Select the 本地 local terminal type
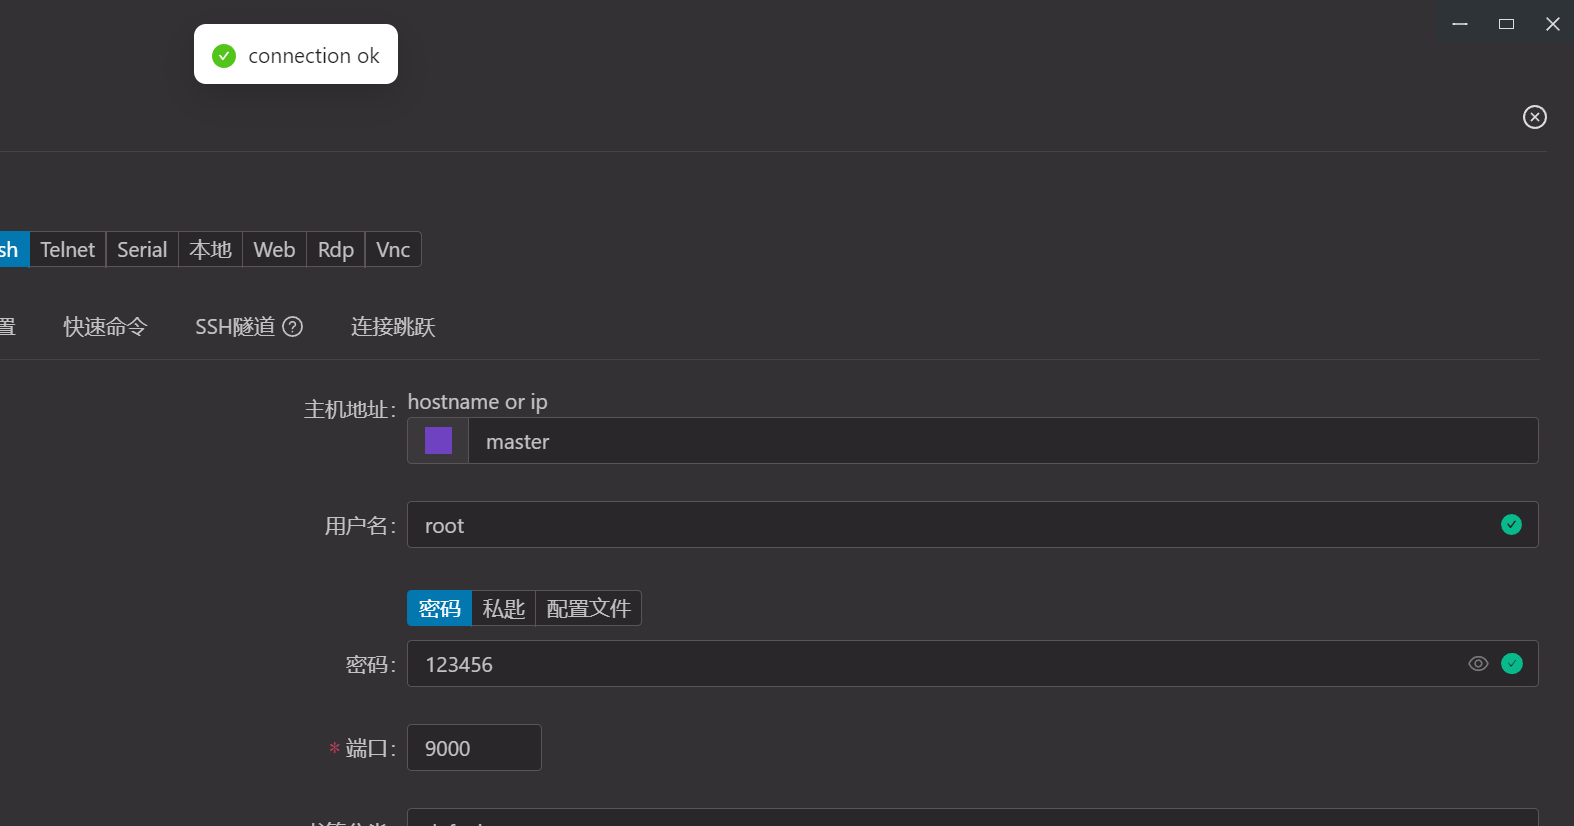The image size is (1574, 826). [210, 249]
